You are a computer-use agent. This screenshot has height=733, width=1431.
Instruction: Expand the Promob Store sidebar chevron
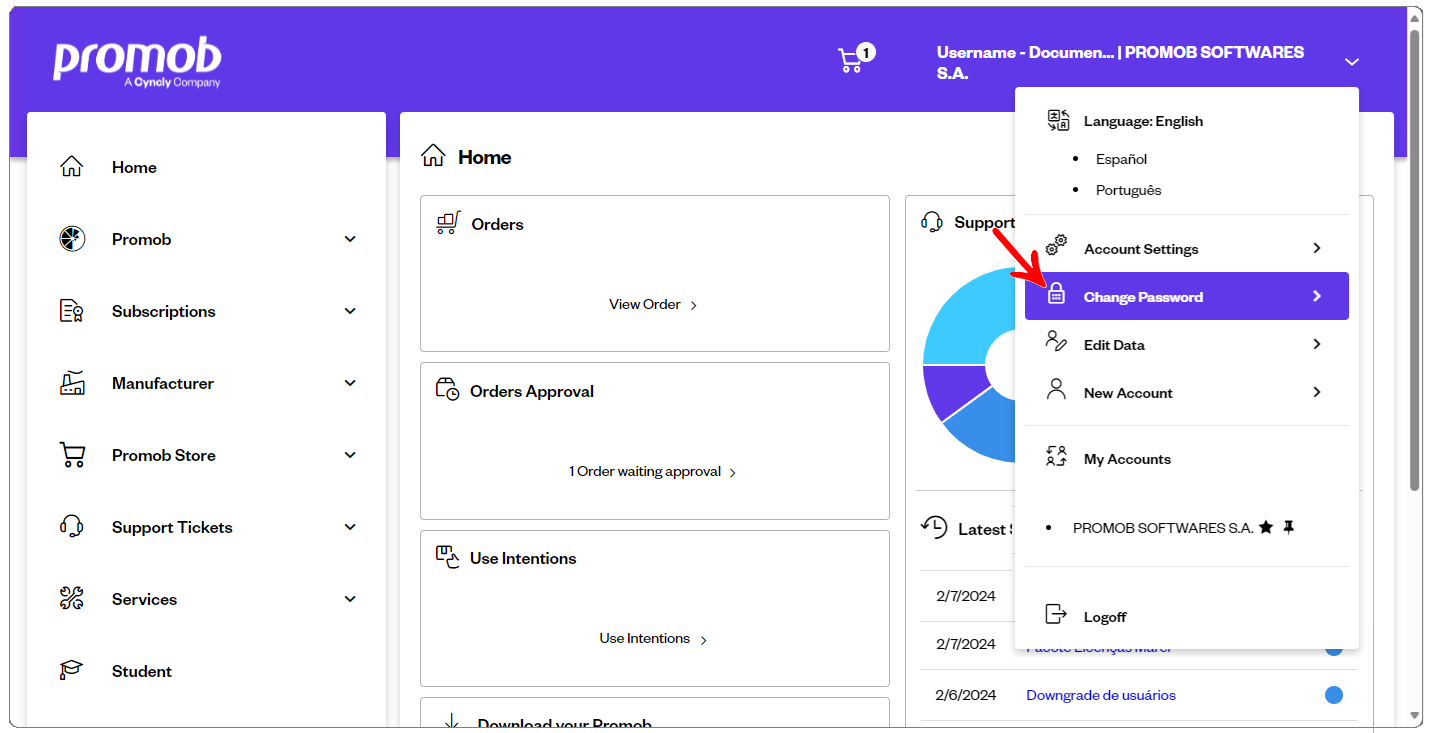click(350, 455)
